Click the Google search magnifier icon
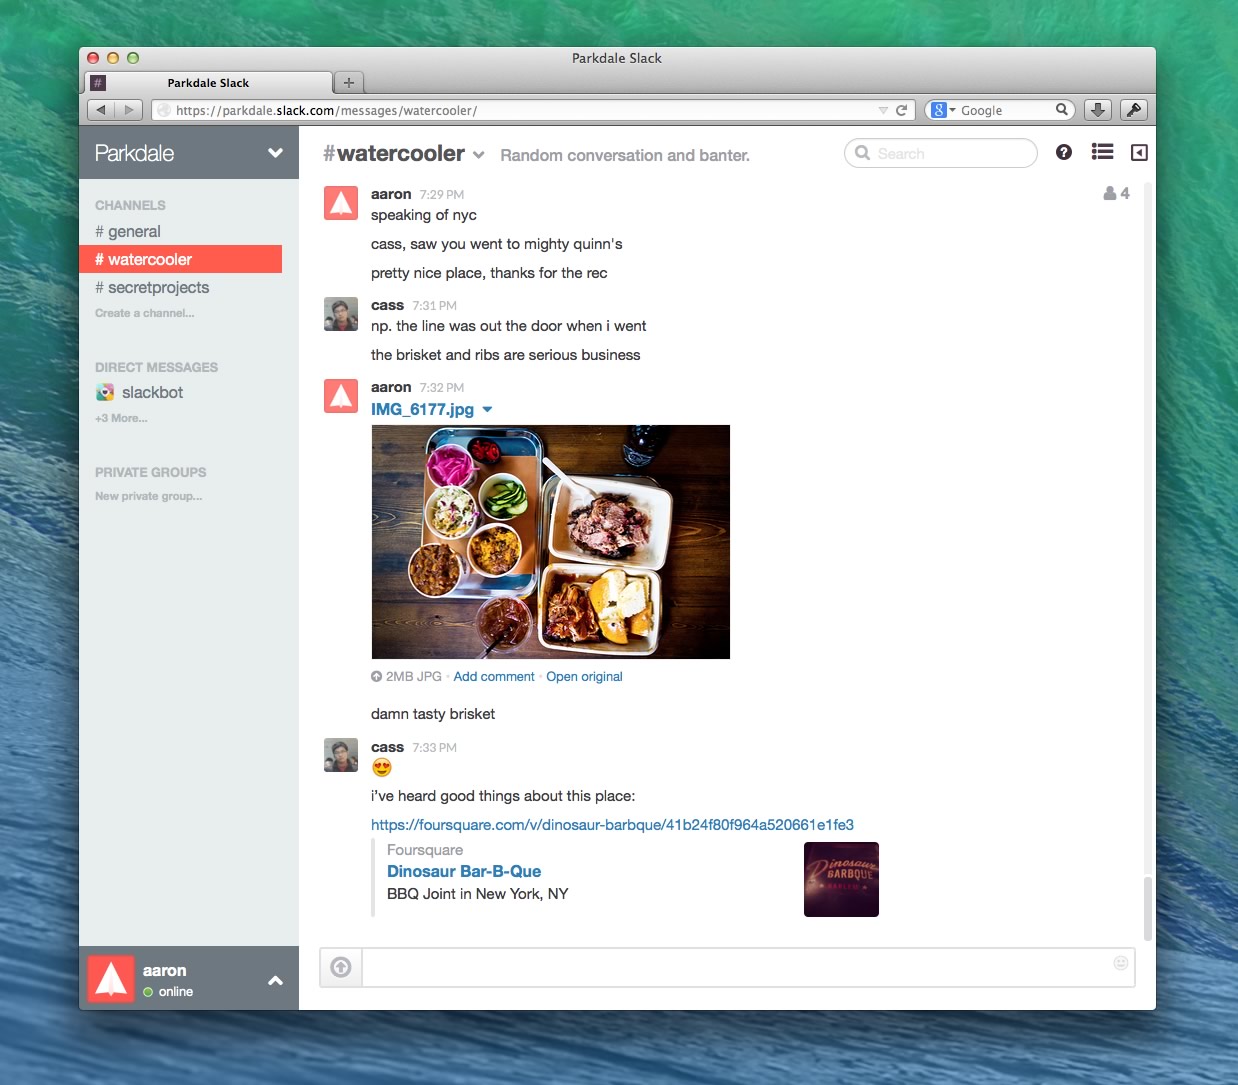The image size is (1238, 1085). coord(1062,110)
